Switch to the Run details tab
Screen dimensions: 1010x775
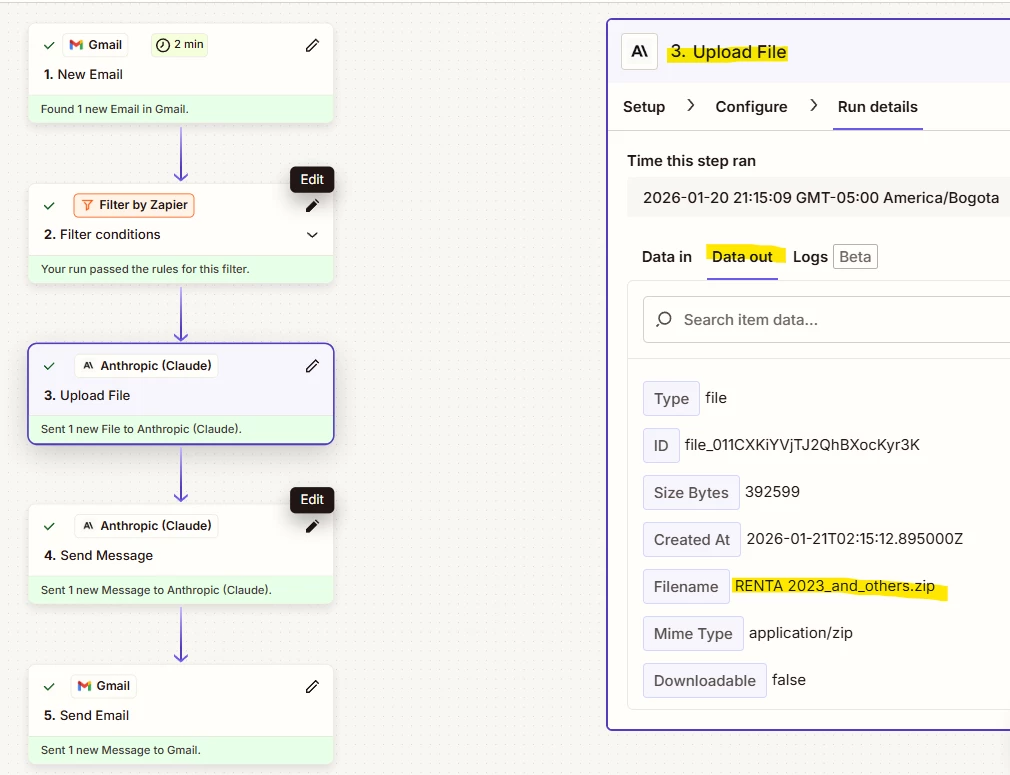(877, 107)
